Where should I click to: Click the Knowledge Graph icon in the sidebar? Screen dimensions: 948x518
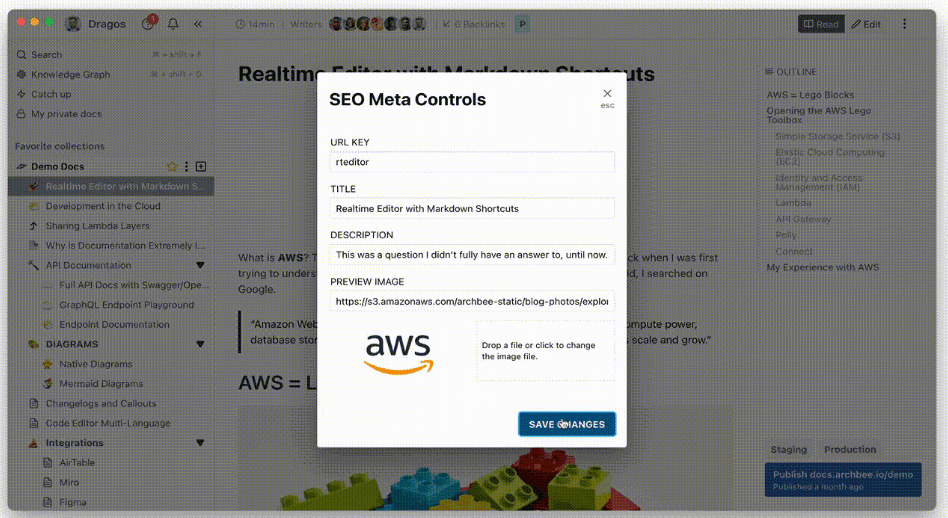coord(22,75)
